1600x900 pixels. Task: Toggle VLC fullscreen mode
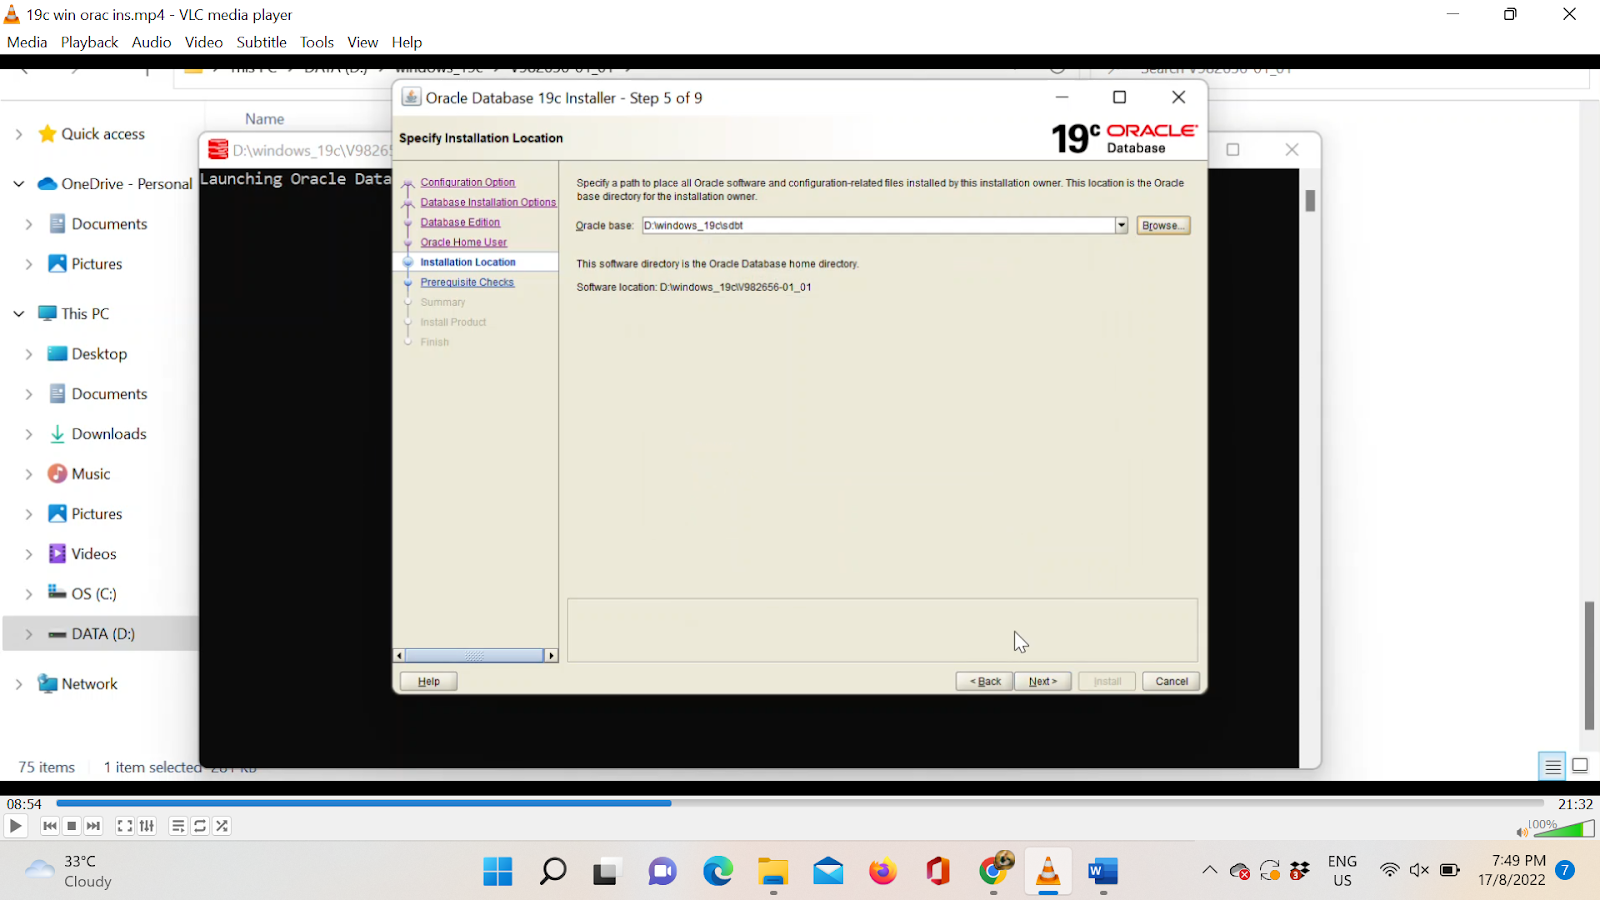[x=125, y=826]
